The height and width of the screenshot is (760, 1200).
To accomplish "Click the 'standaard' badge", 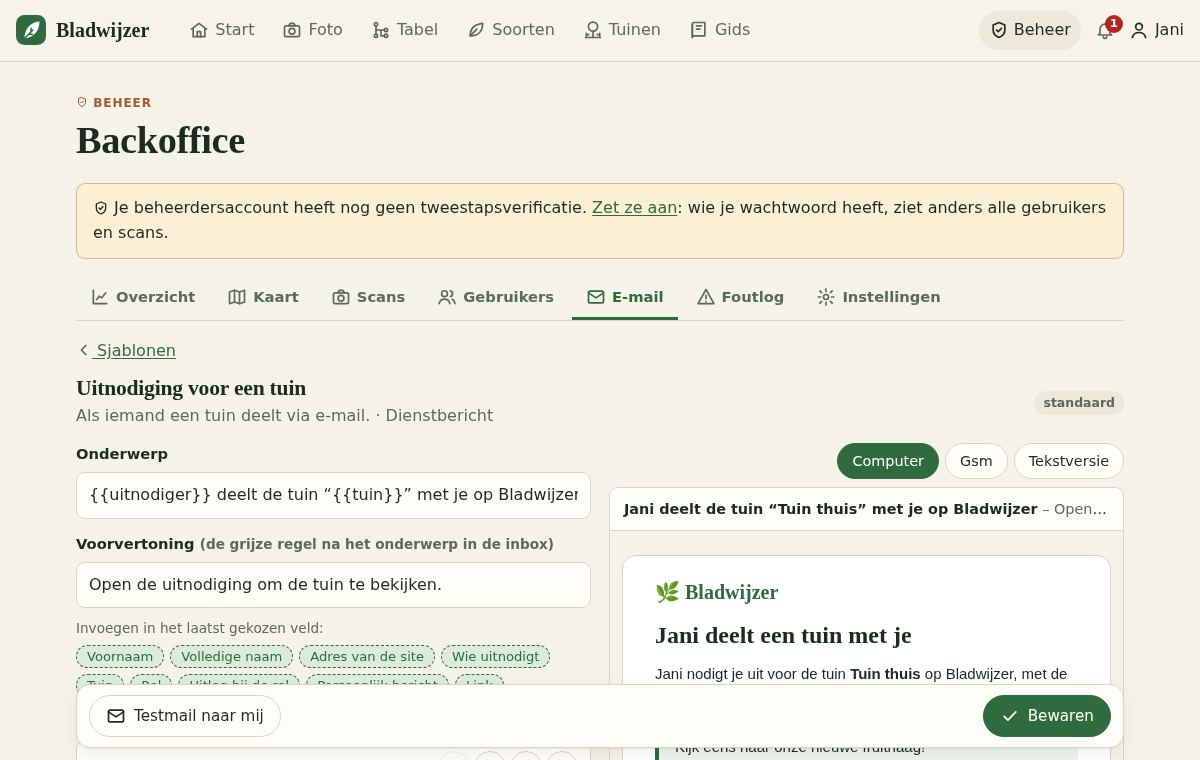I will pos(1079,403).
